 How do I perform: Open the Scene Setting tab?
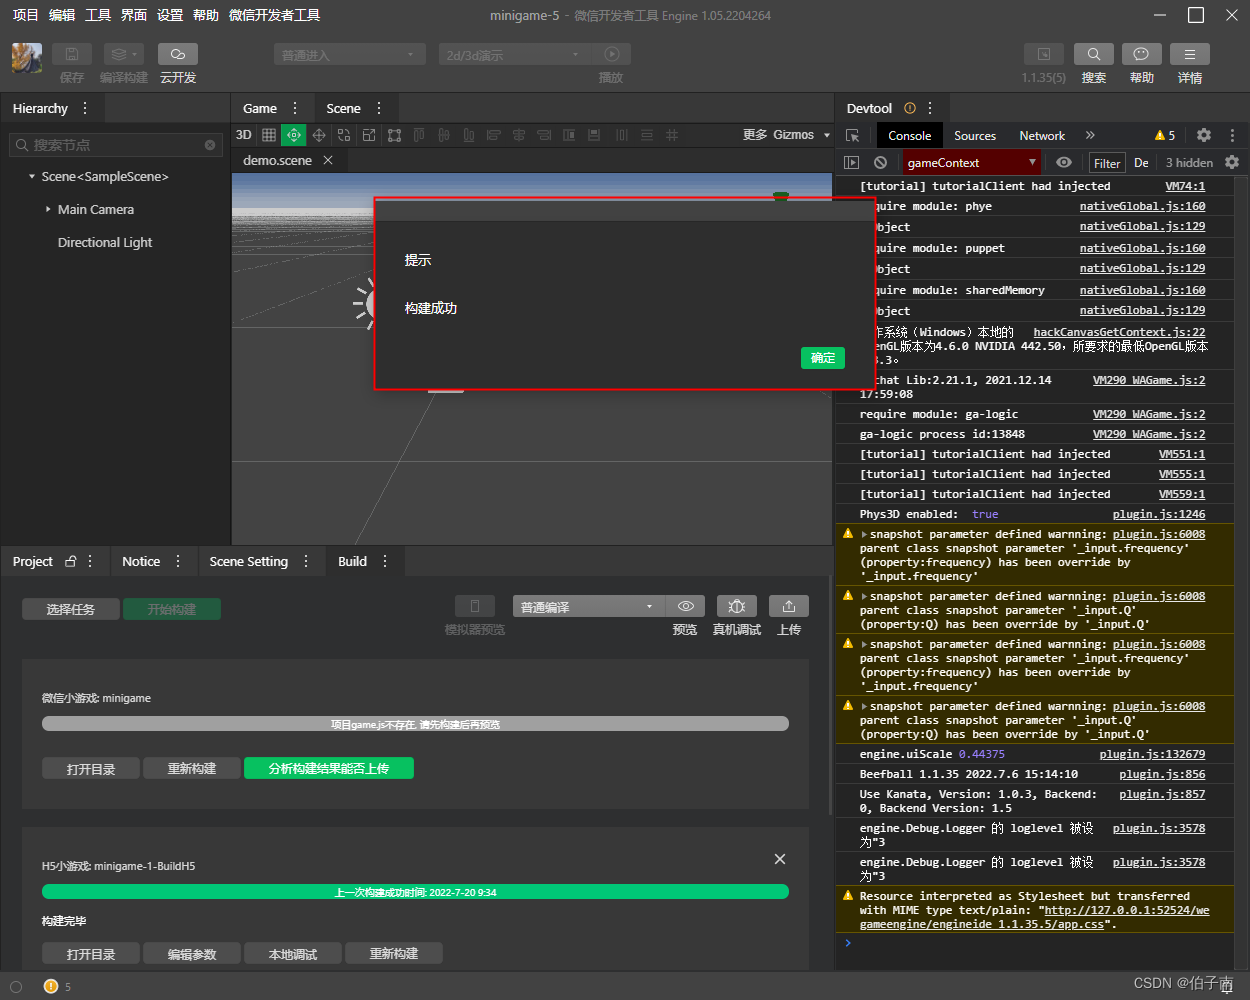click(249, 561)
